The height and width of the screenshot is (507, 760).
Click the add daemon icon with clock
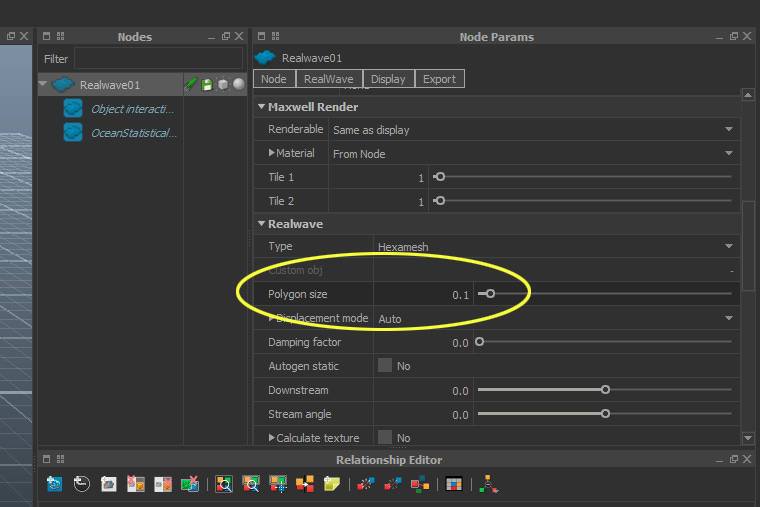click(81, 484)
